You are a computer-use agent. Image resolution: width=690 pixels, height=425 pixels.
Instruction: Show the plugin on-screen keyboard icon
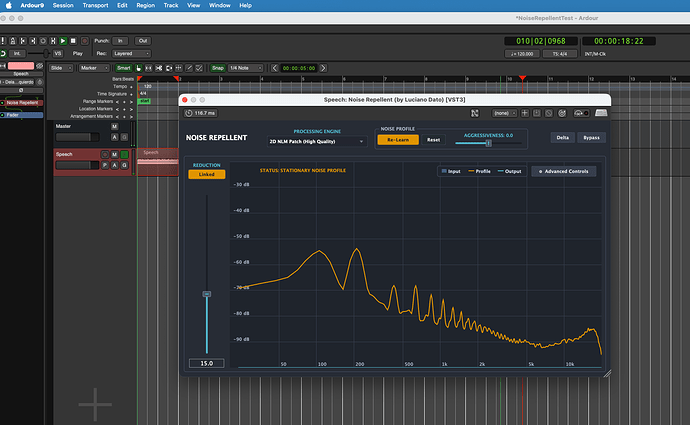[x=601, y=113]
